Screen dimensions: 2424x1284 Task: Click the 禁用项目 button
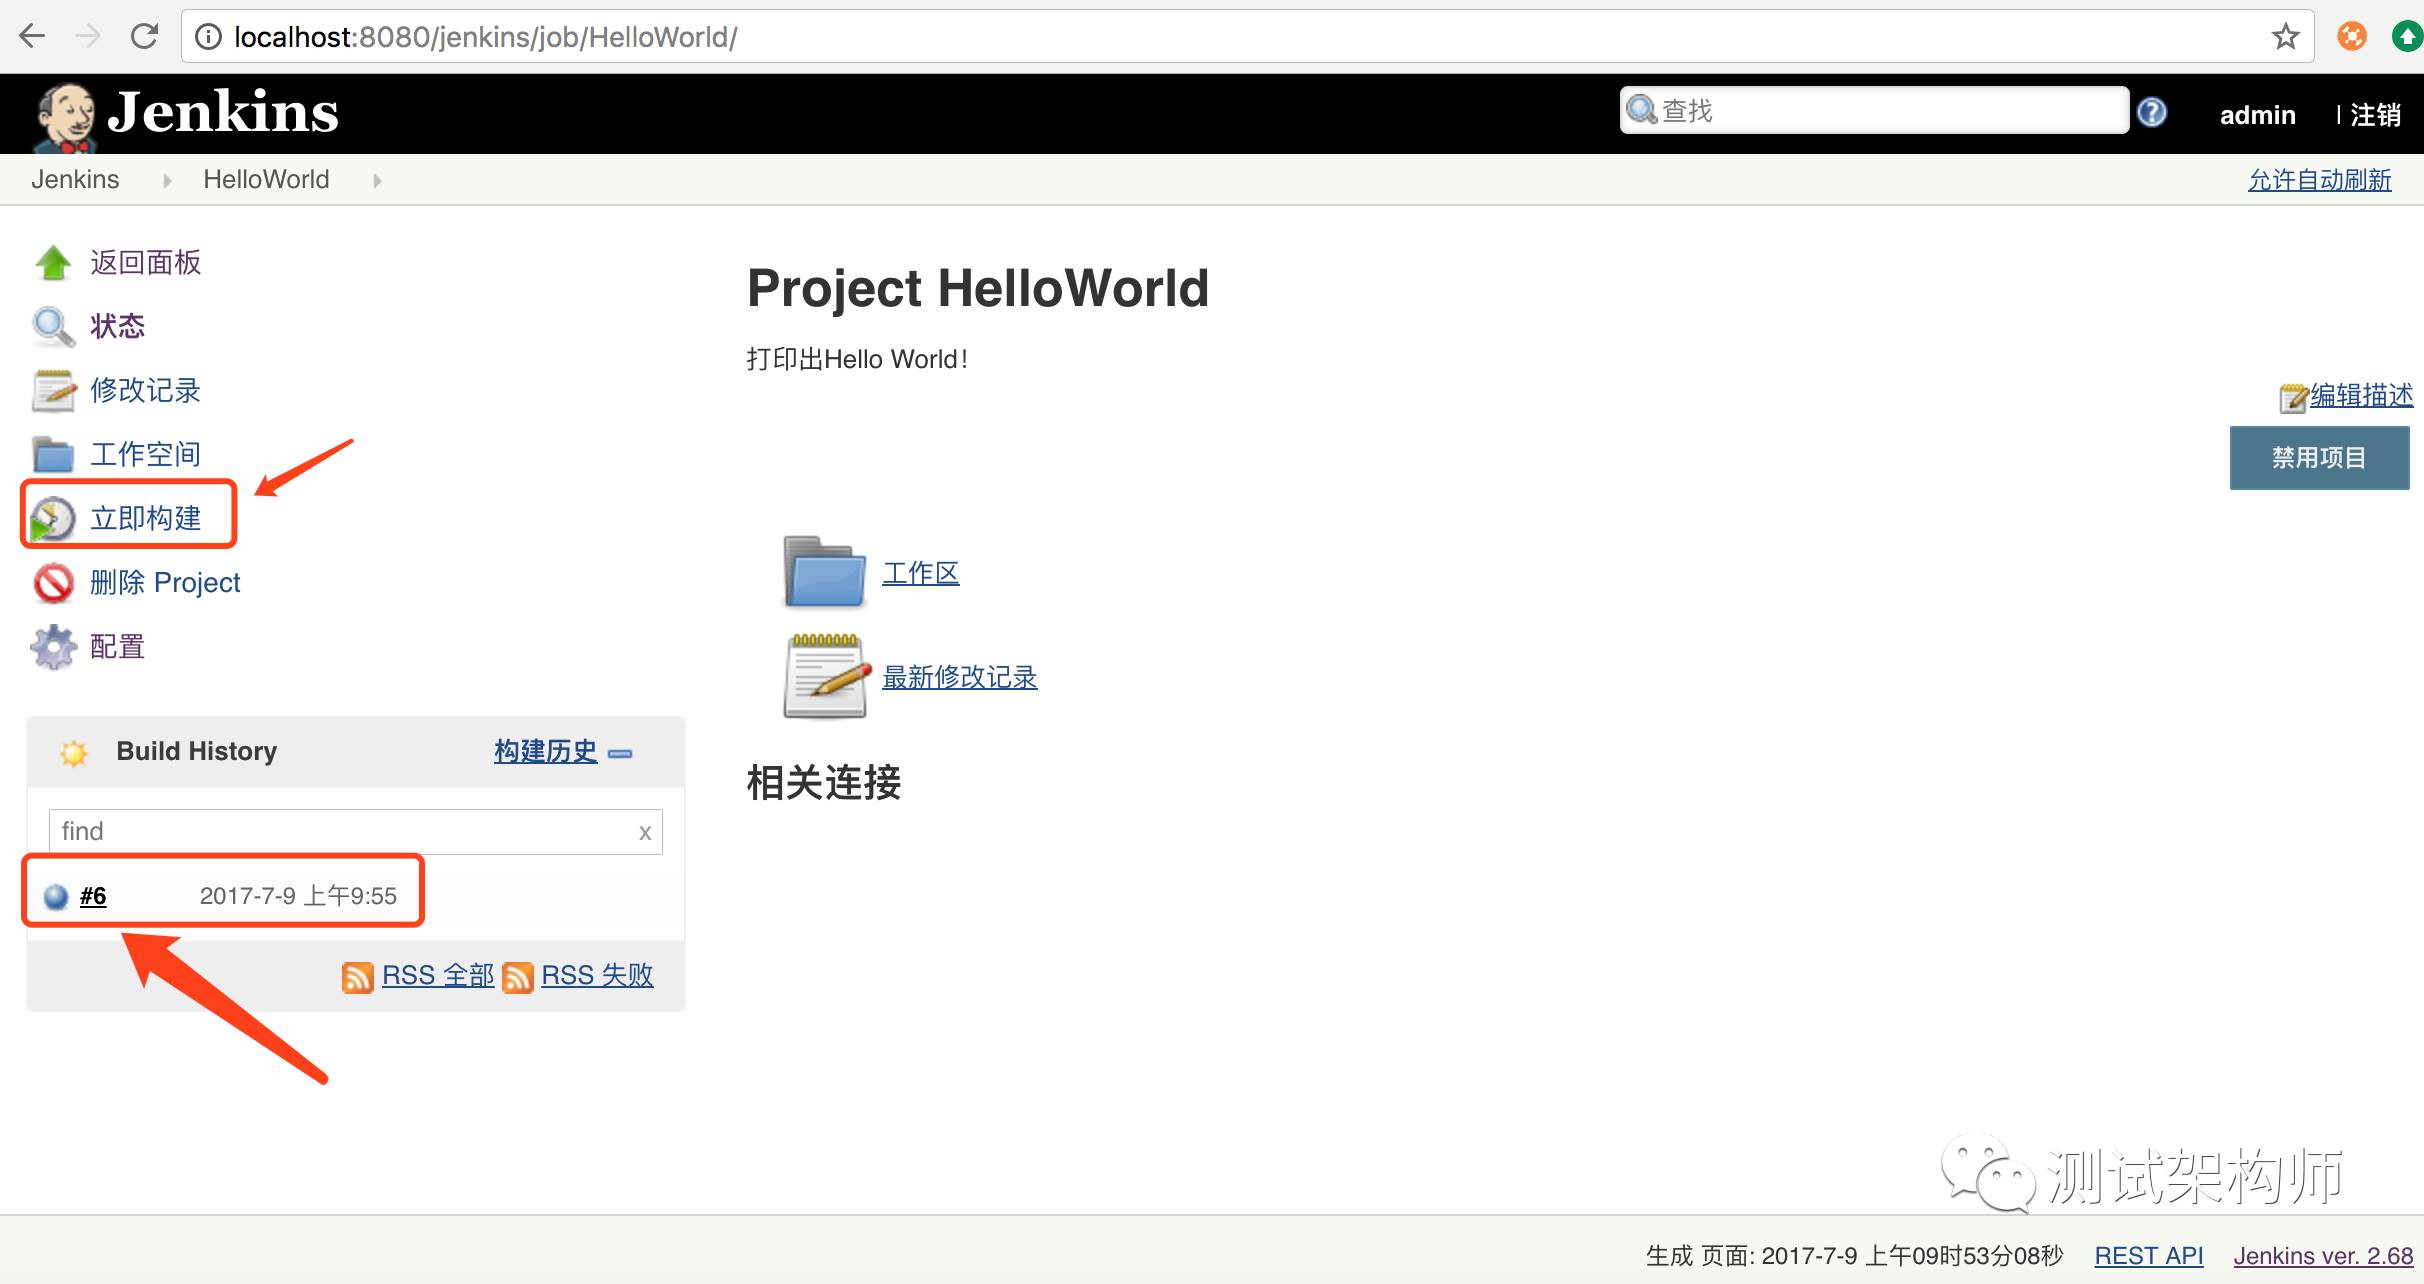point(2319,458)
